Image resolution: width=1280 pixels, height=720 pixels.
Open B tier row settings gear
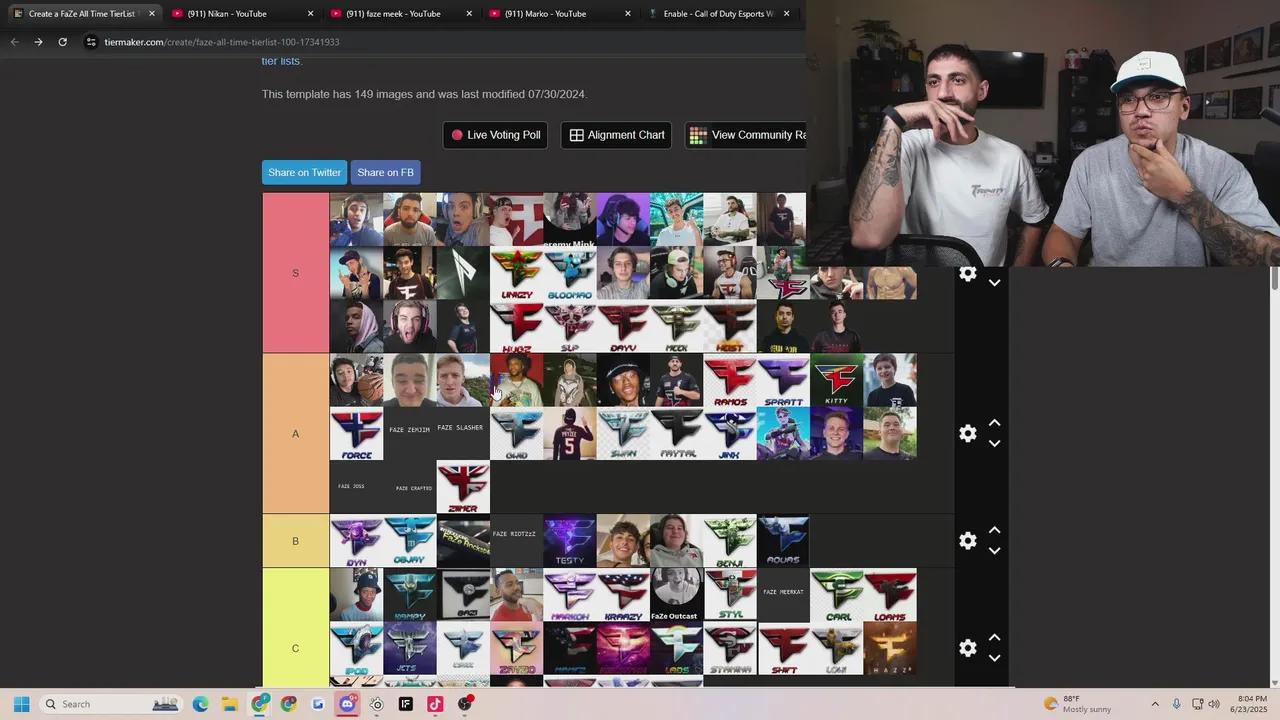click(967, 541)
